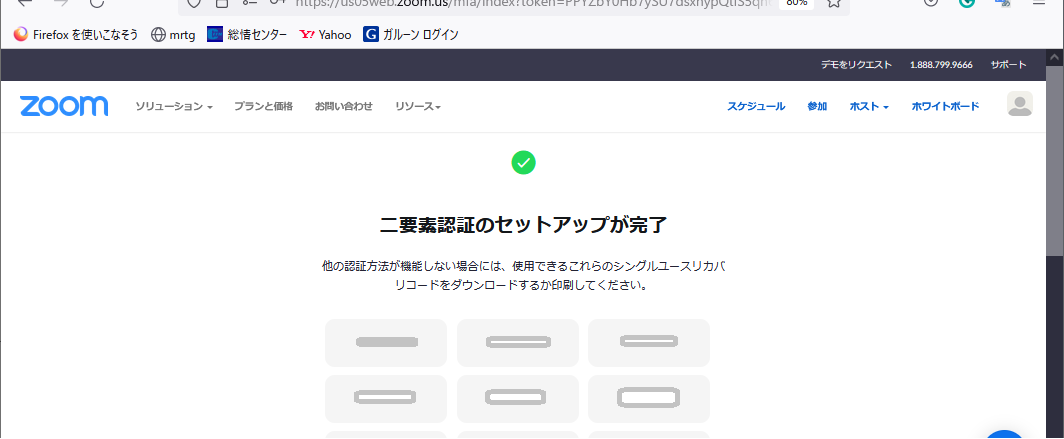
Task: Open the ガルーン ログイン bookmark
Action: click(411, 35)
